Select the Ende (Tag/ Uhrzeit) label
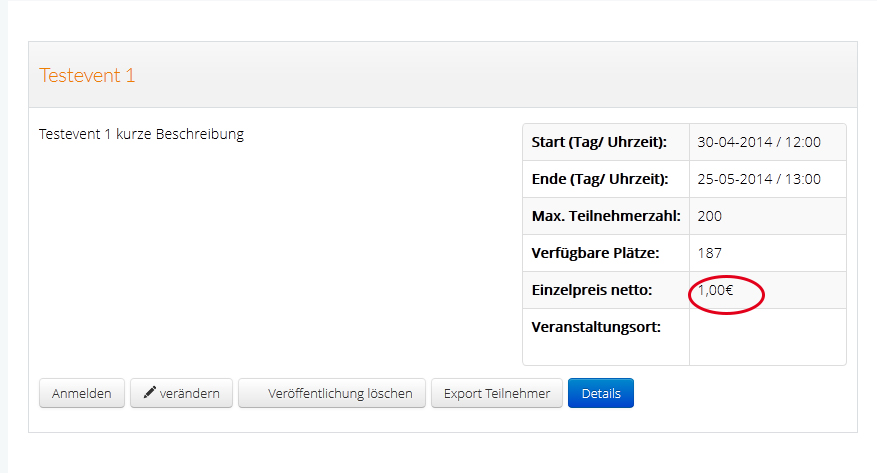Screen dimensions: 877x473 (x=600, y=179)
